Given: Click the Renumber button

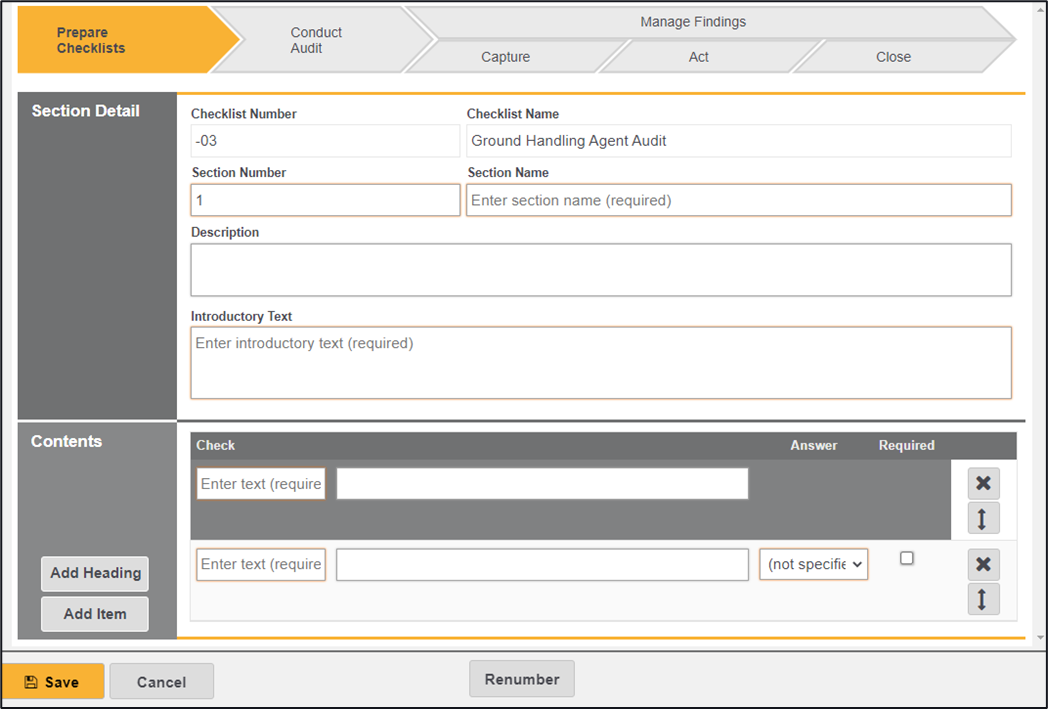Looking at the screenshot, I should pyautogui.click(x=521, y=679).
